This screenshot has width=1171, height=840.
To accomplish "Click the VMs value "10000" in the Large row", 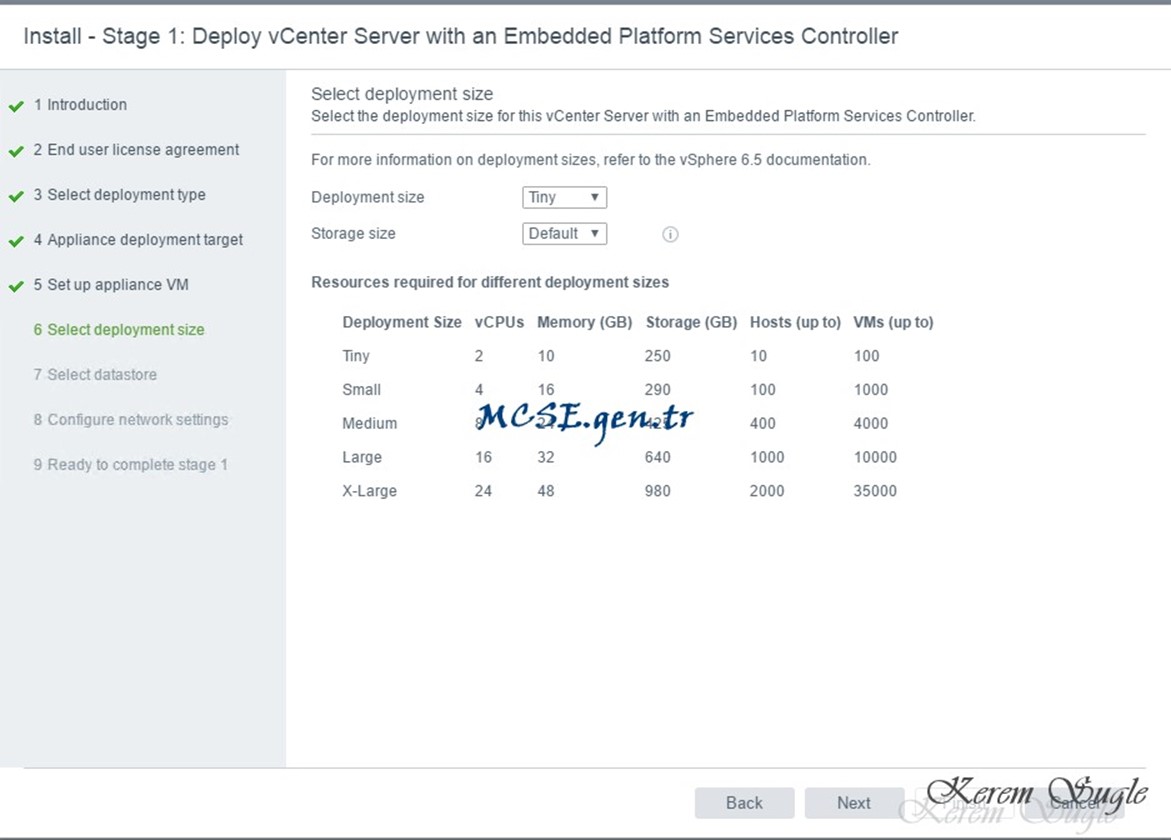I will pos(875,457).
